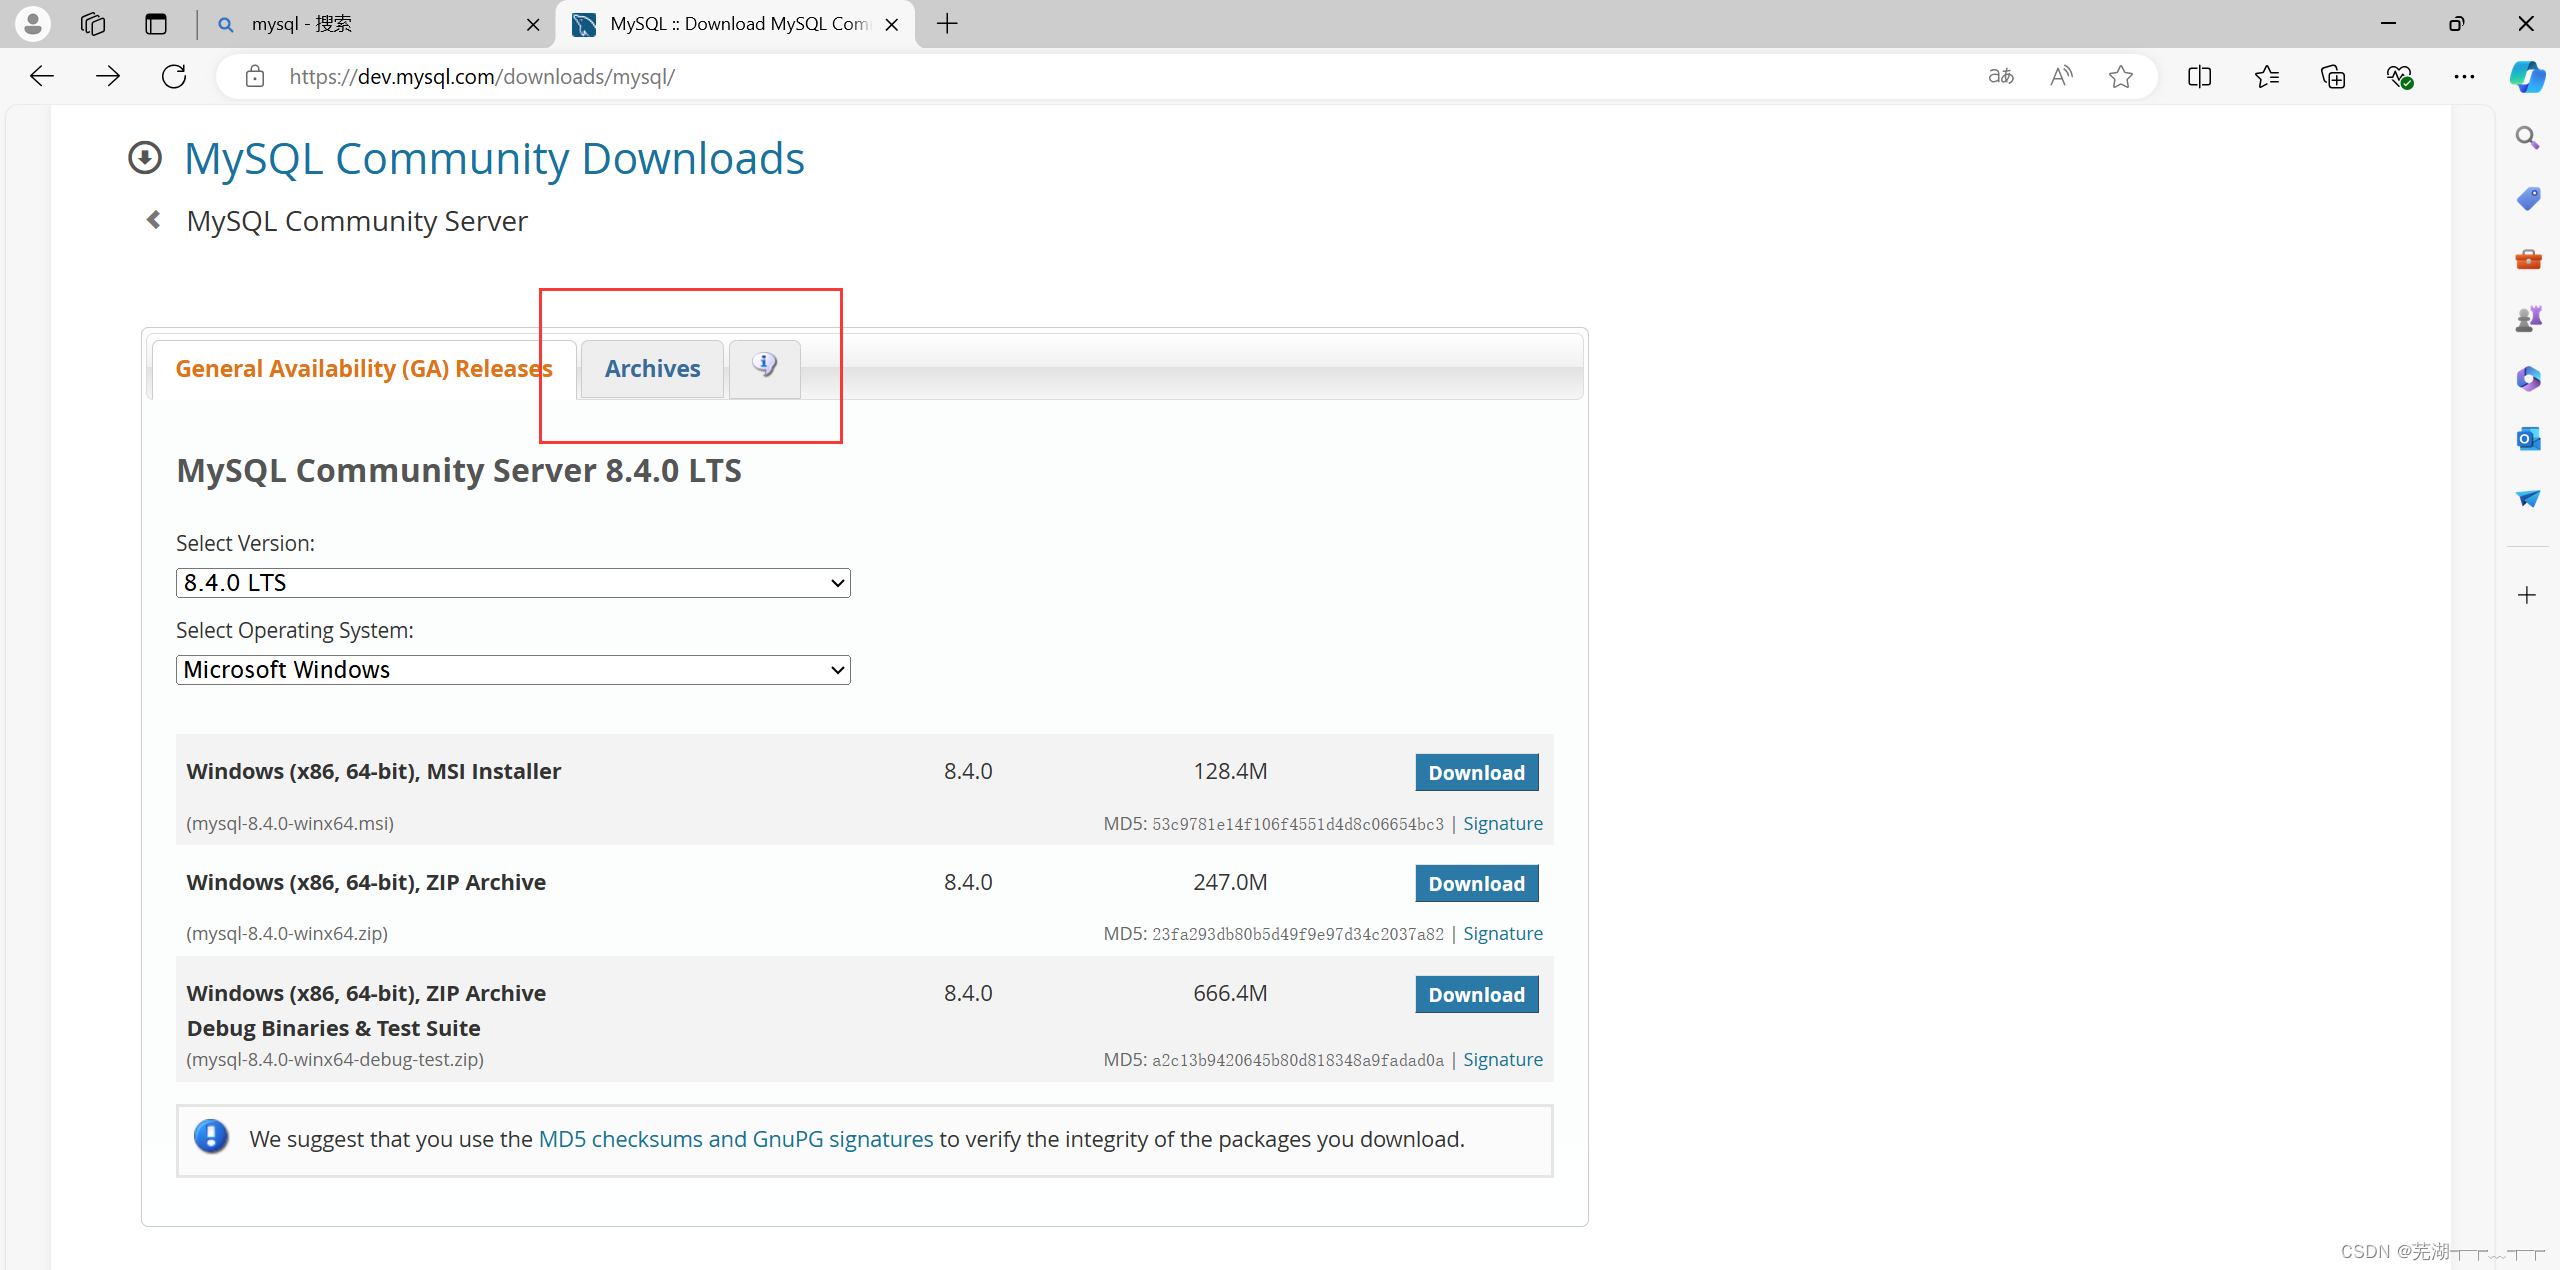Expand the Select Version dropdown
This screenshot has width=2560, height=1270.
tap(513, 583)
